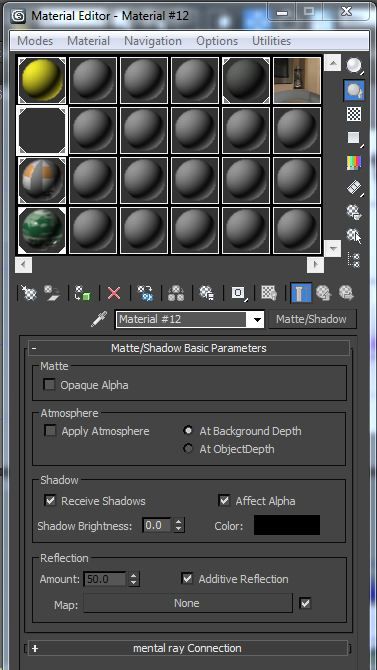Select the room image sample slot
Image resolution: width=377 pixels, height=670 pixels.
point(297,81)
